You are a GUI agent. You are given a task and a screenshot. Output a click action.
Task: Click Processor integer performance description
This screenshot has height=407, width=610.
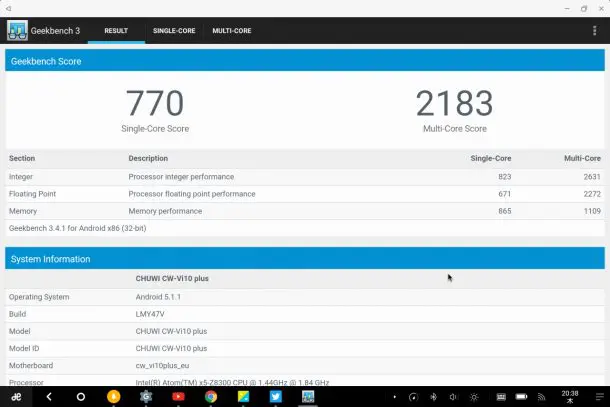(181, 177)
